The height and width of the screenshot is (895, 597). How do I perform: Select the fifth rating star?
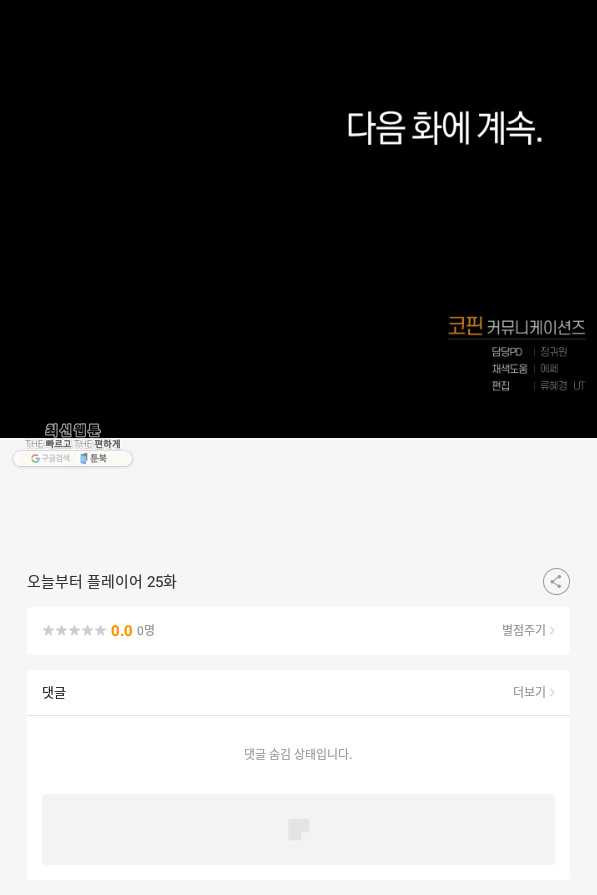coord(100,630)
